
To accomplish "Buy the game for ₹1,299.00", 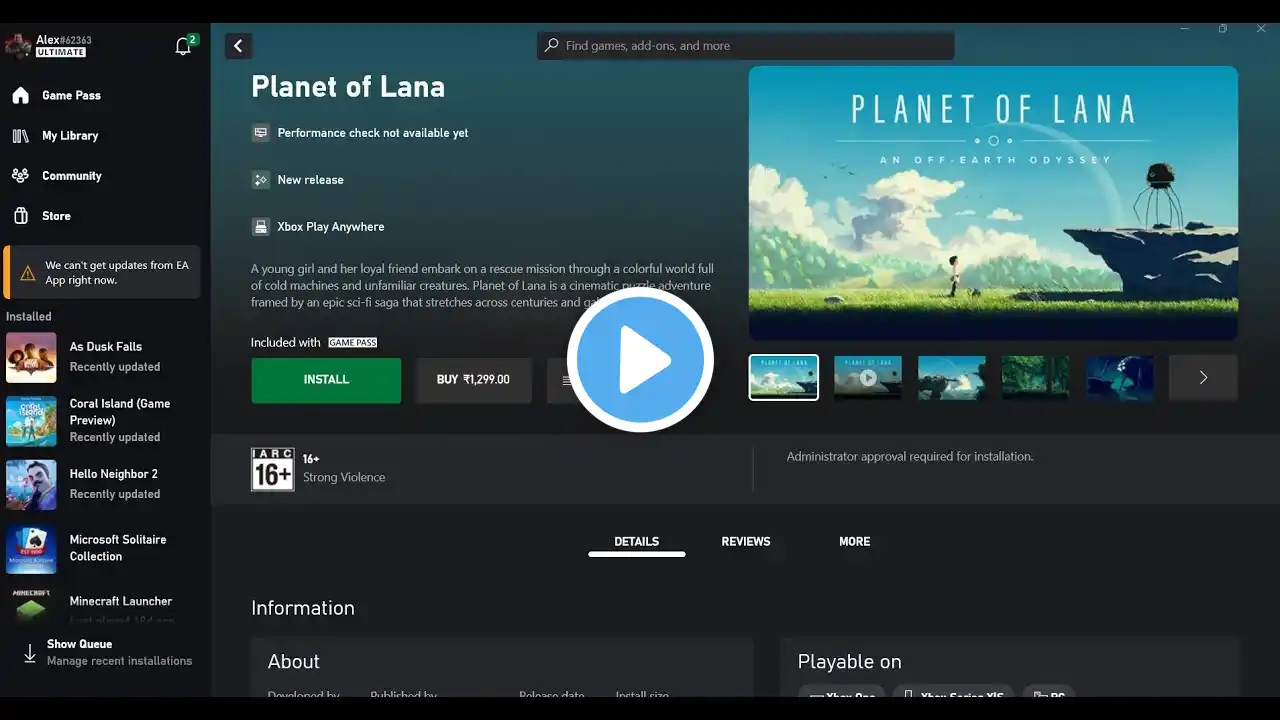I will (x=473, y=380).
